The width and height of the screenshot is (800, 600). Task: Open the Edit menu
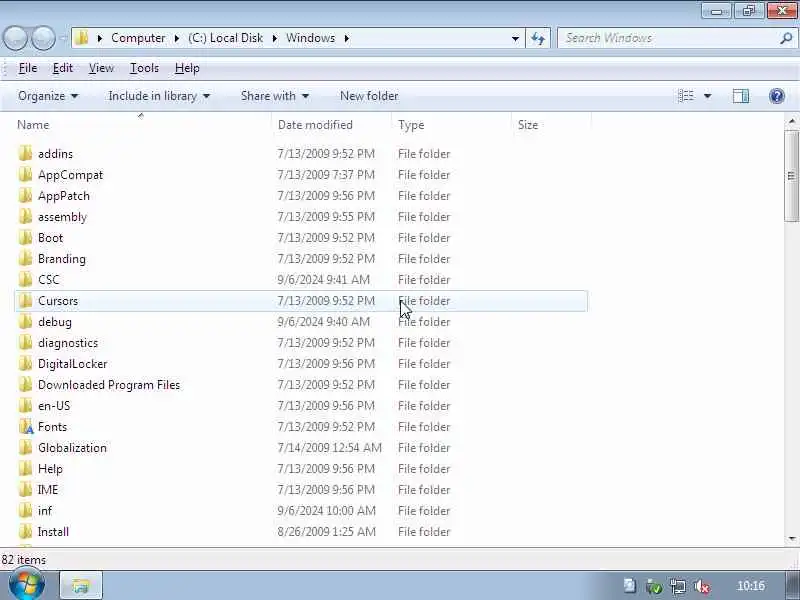[x=63, y=68]
